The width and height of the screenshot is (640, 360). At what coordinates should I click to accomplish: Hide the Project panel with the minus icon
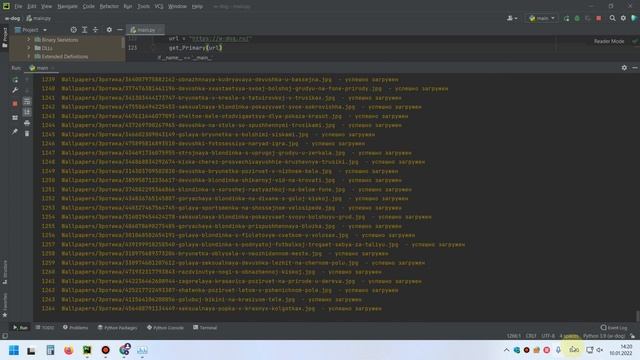(120, 30)
